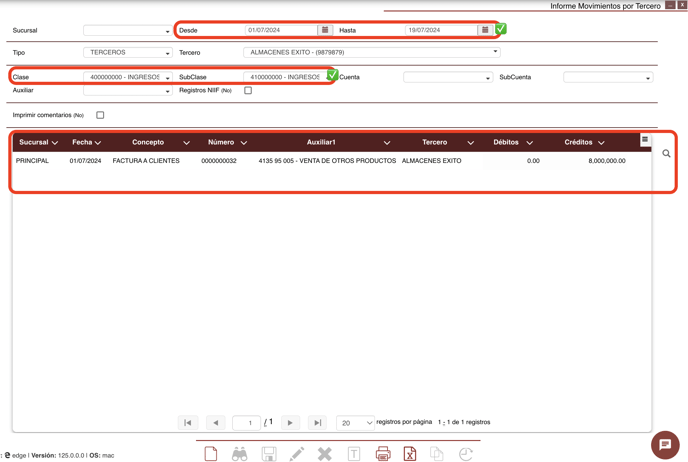The width and height of the screenshot is (688, 462).
Task: Click the floppy disk save icon
Action: [x=269, y=454]
